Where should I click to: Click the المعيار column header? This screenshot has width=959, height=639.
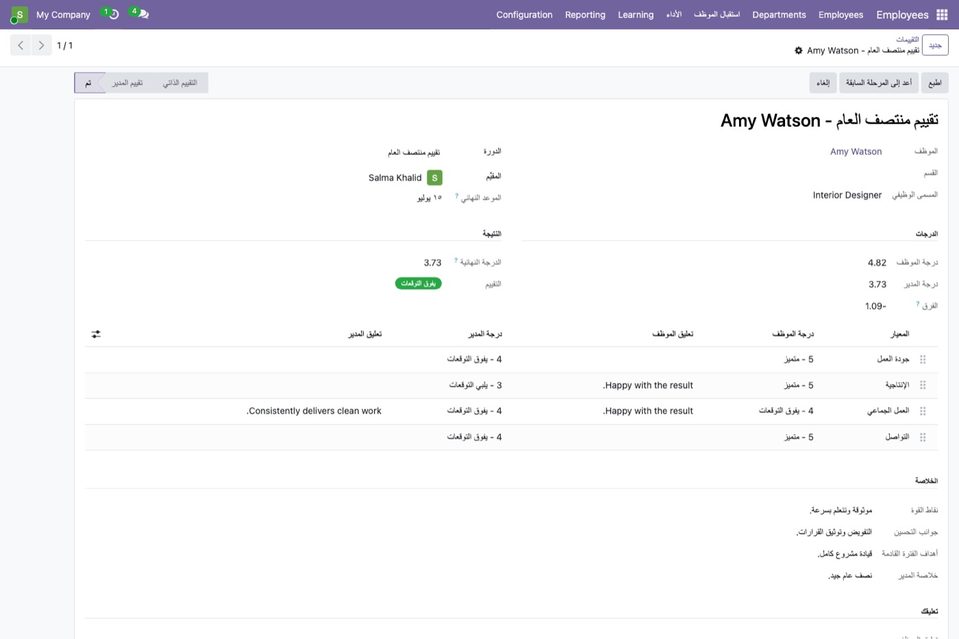coord(899,334)
